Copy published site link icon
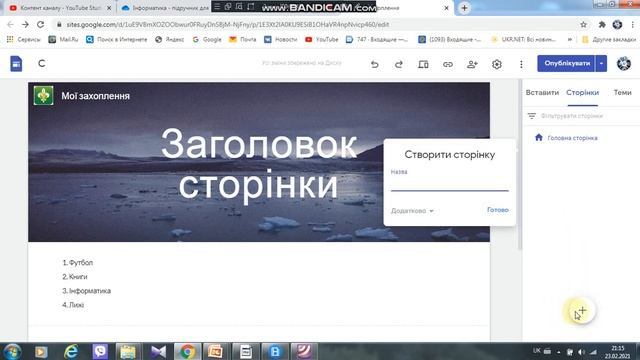The width and height of the screenshot is (640, 360). coord(448,64)
